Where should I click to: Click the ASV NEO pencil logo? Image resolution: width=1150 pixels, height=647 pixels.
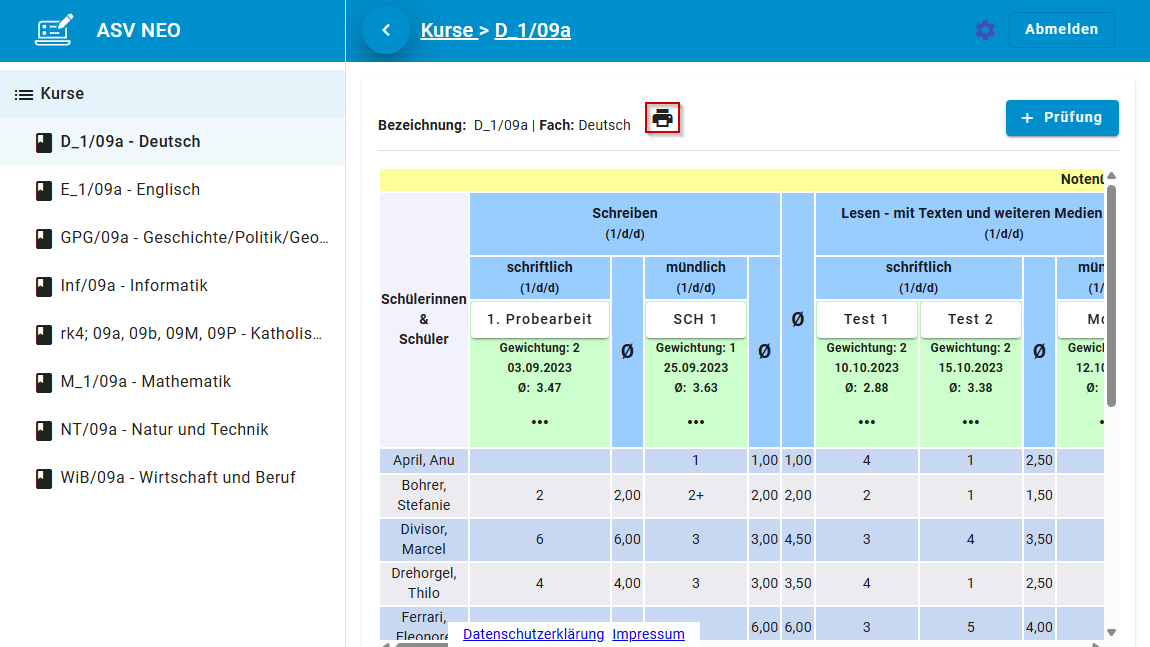54,29
